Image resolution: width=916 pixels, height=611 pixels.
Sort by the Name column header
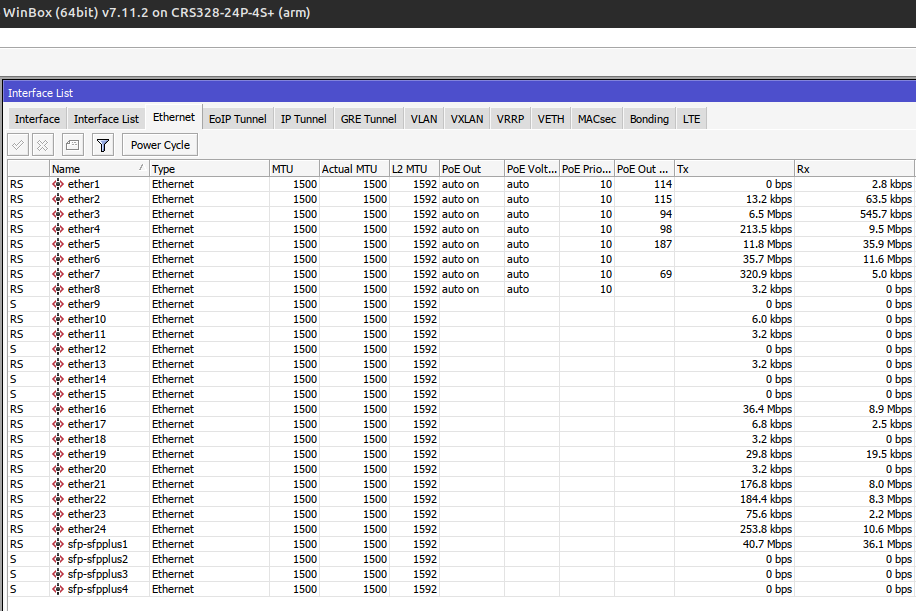[99, 169]
